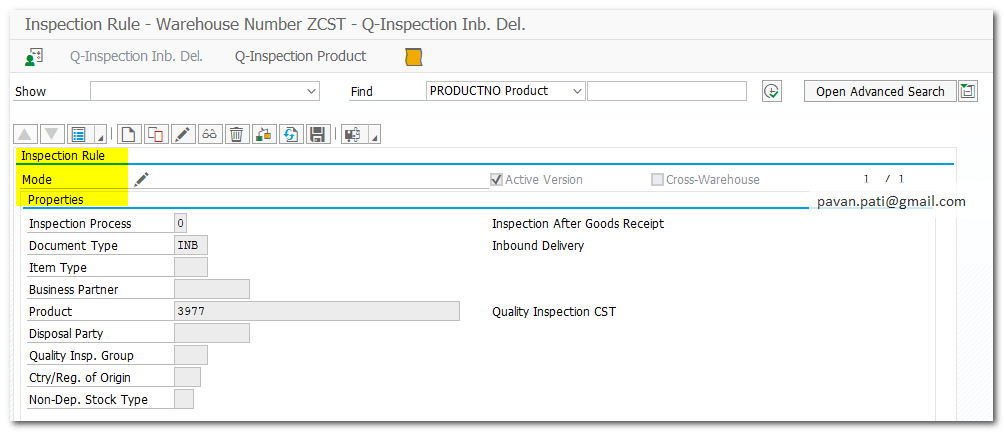
Task: Switch to change mode with pencil icon
Action: click(182, 134)
